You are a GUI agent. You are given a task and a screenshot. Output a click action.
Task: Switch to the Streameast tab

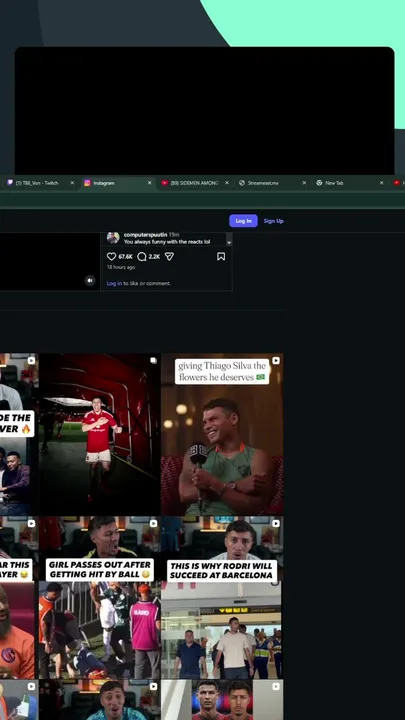(x=272, y=183)
